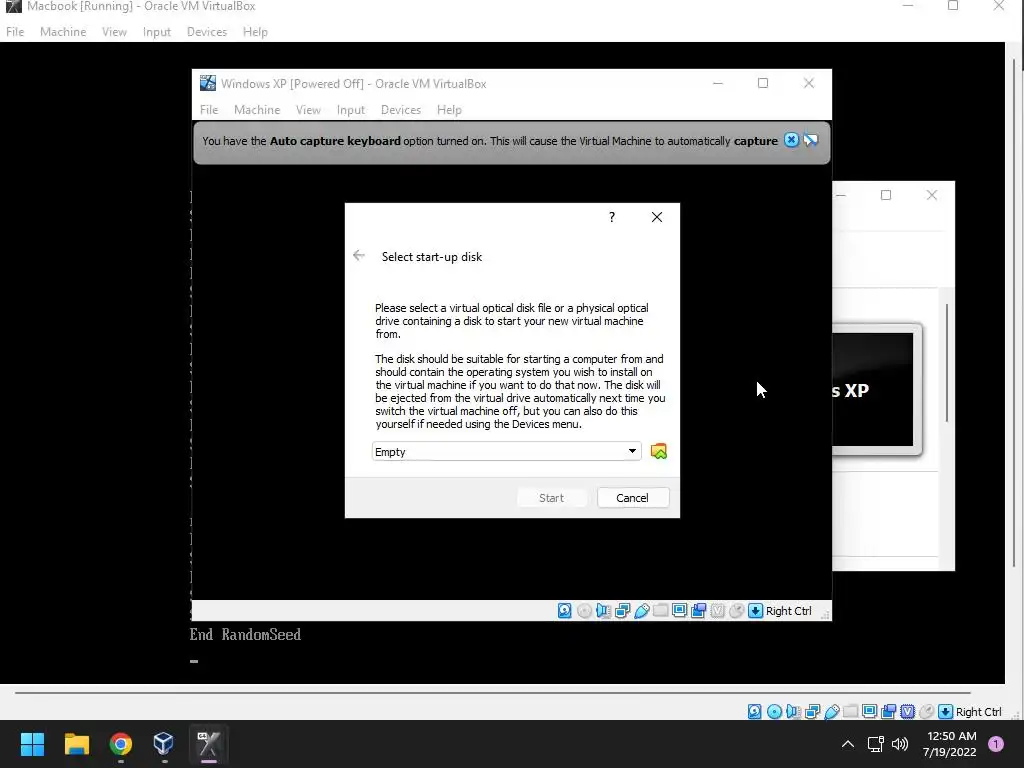The width and height of the screenshot is (1024, 768).
Task: Select the running Macbook VM taskbar icon
Action: (x=208, y=744)
